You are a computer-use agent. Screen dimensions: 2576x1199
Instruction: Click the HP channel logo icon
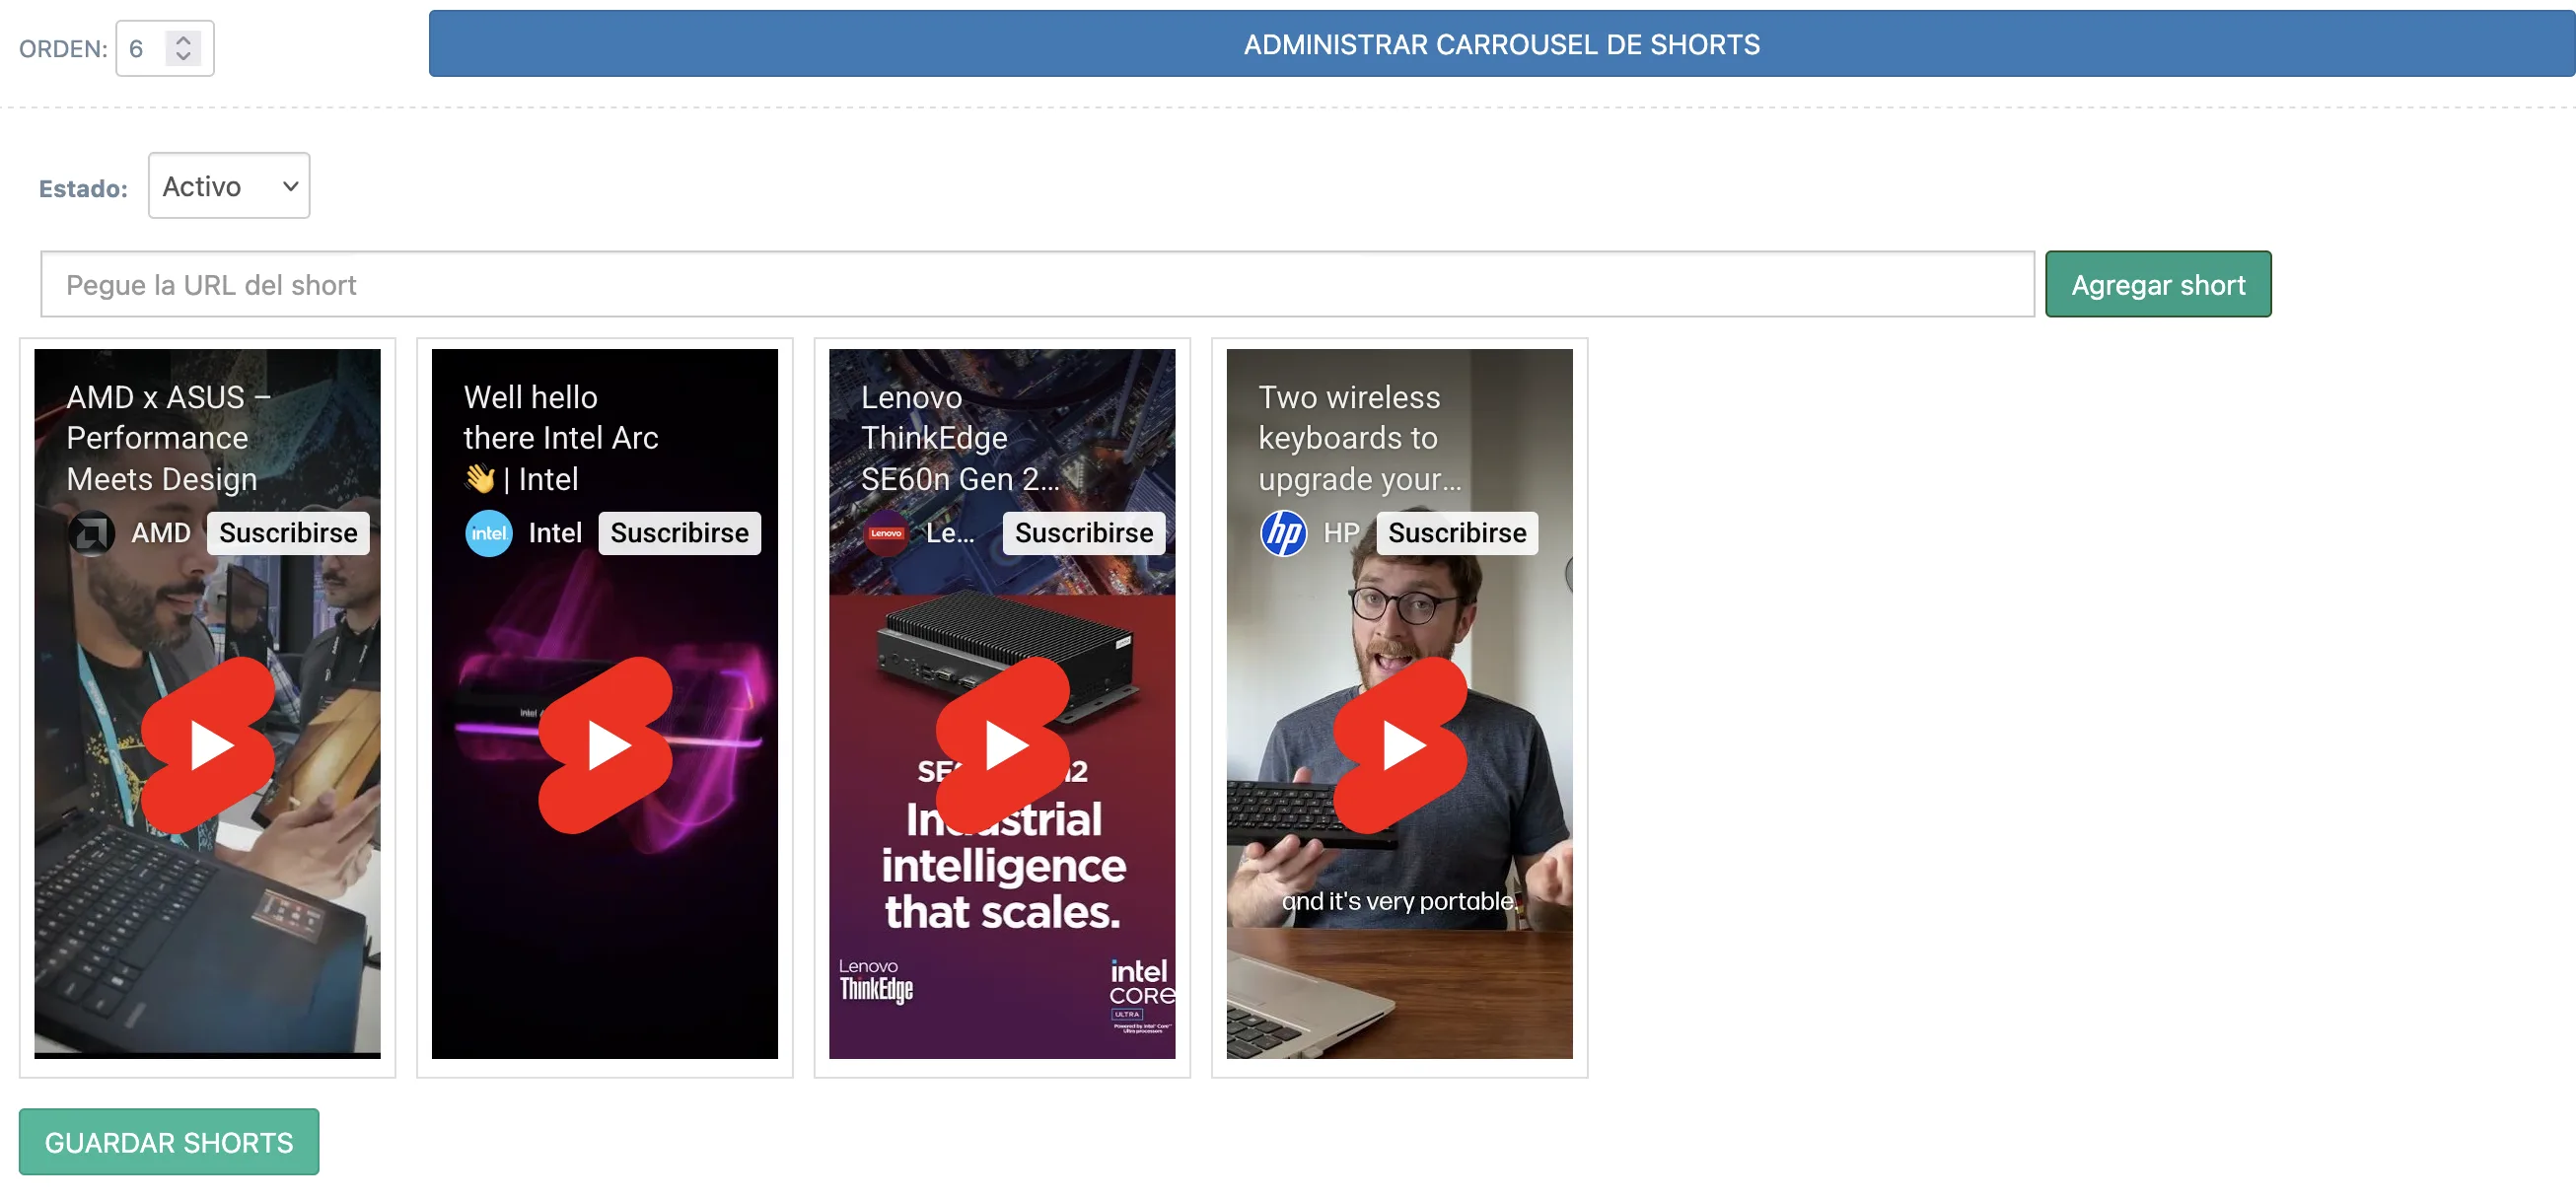[x=1282, y=533]
